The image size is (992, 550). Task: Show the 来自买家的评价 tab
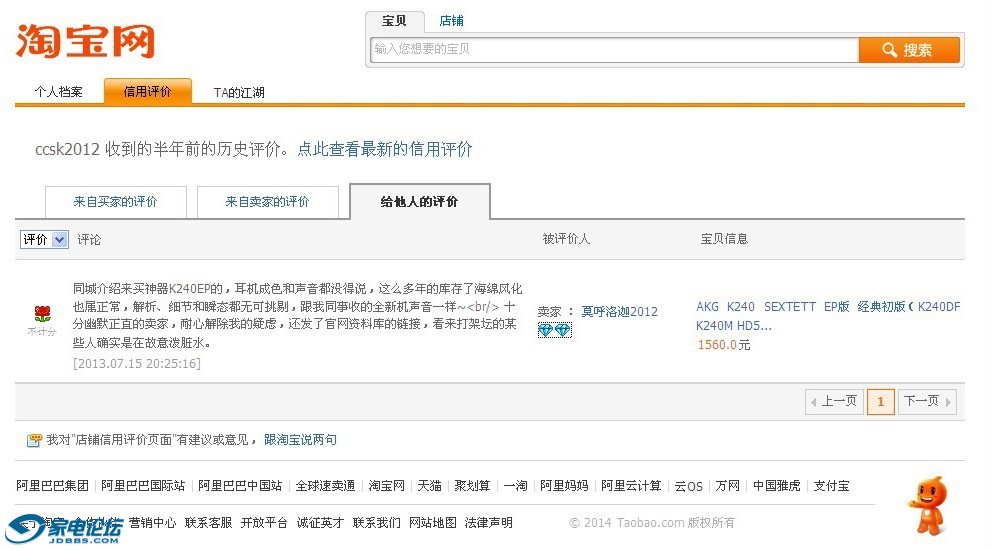[115, 202]
